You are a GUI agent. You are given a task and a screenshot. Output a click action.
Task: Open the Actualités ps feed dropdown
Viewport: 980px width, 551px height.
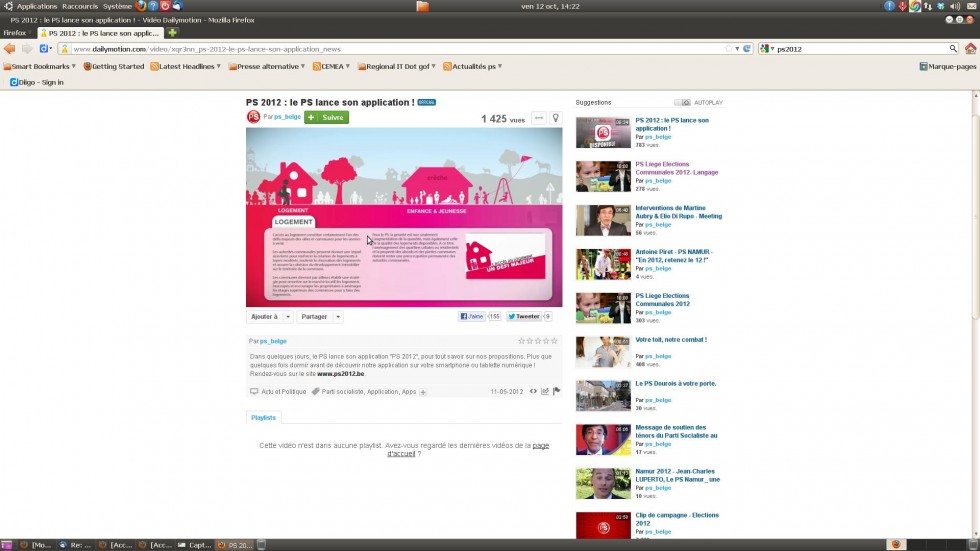pos(472,66)
